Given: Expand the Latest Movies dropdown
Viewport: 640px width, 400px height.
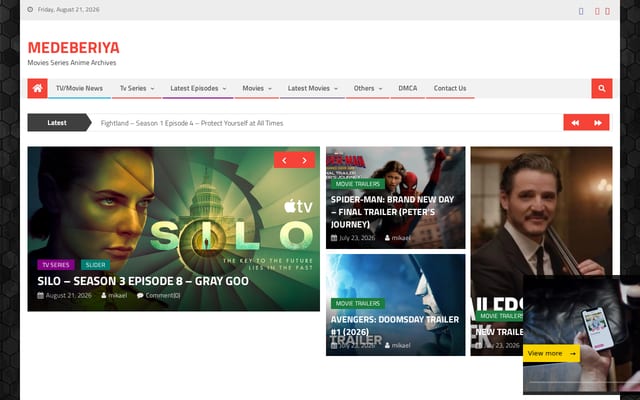Looking at the screenshot, I should coord(313,88).
